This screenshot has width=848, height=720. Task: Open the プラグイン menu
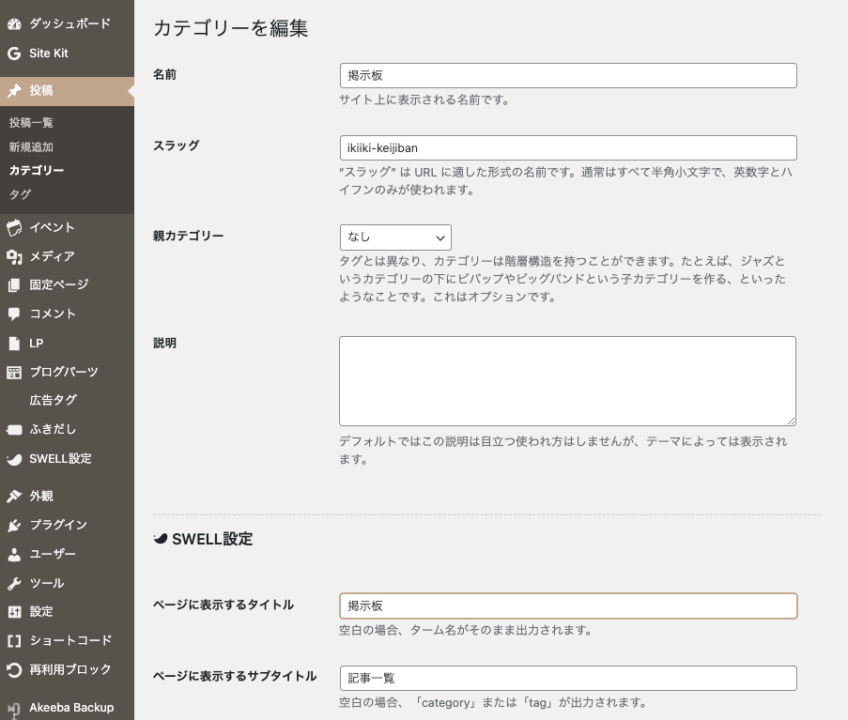(x=67, y=525)
